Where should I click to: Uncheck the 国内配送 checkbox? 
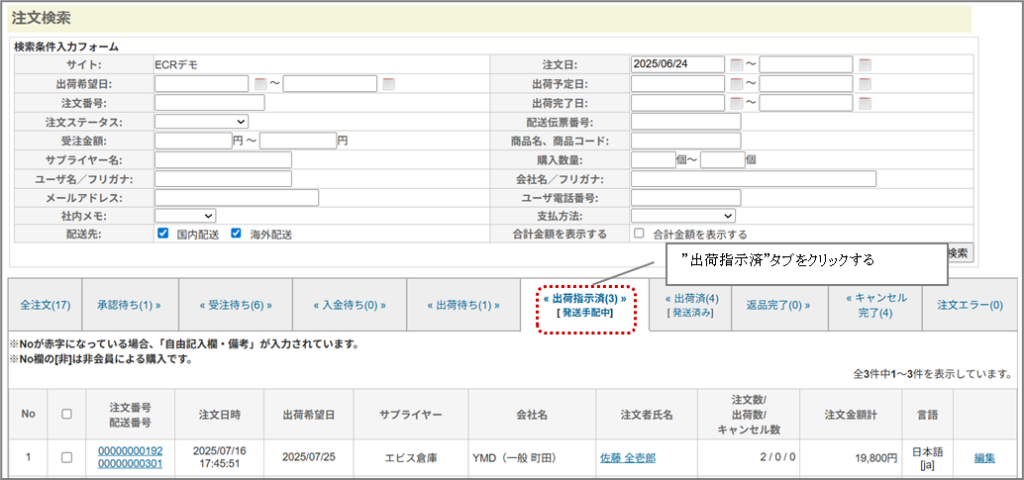point(163,234)
